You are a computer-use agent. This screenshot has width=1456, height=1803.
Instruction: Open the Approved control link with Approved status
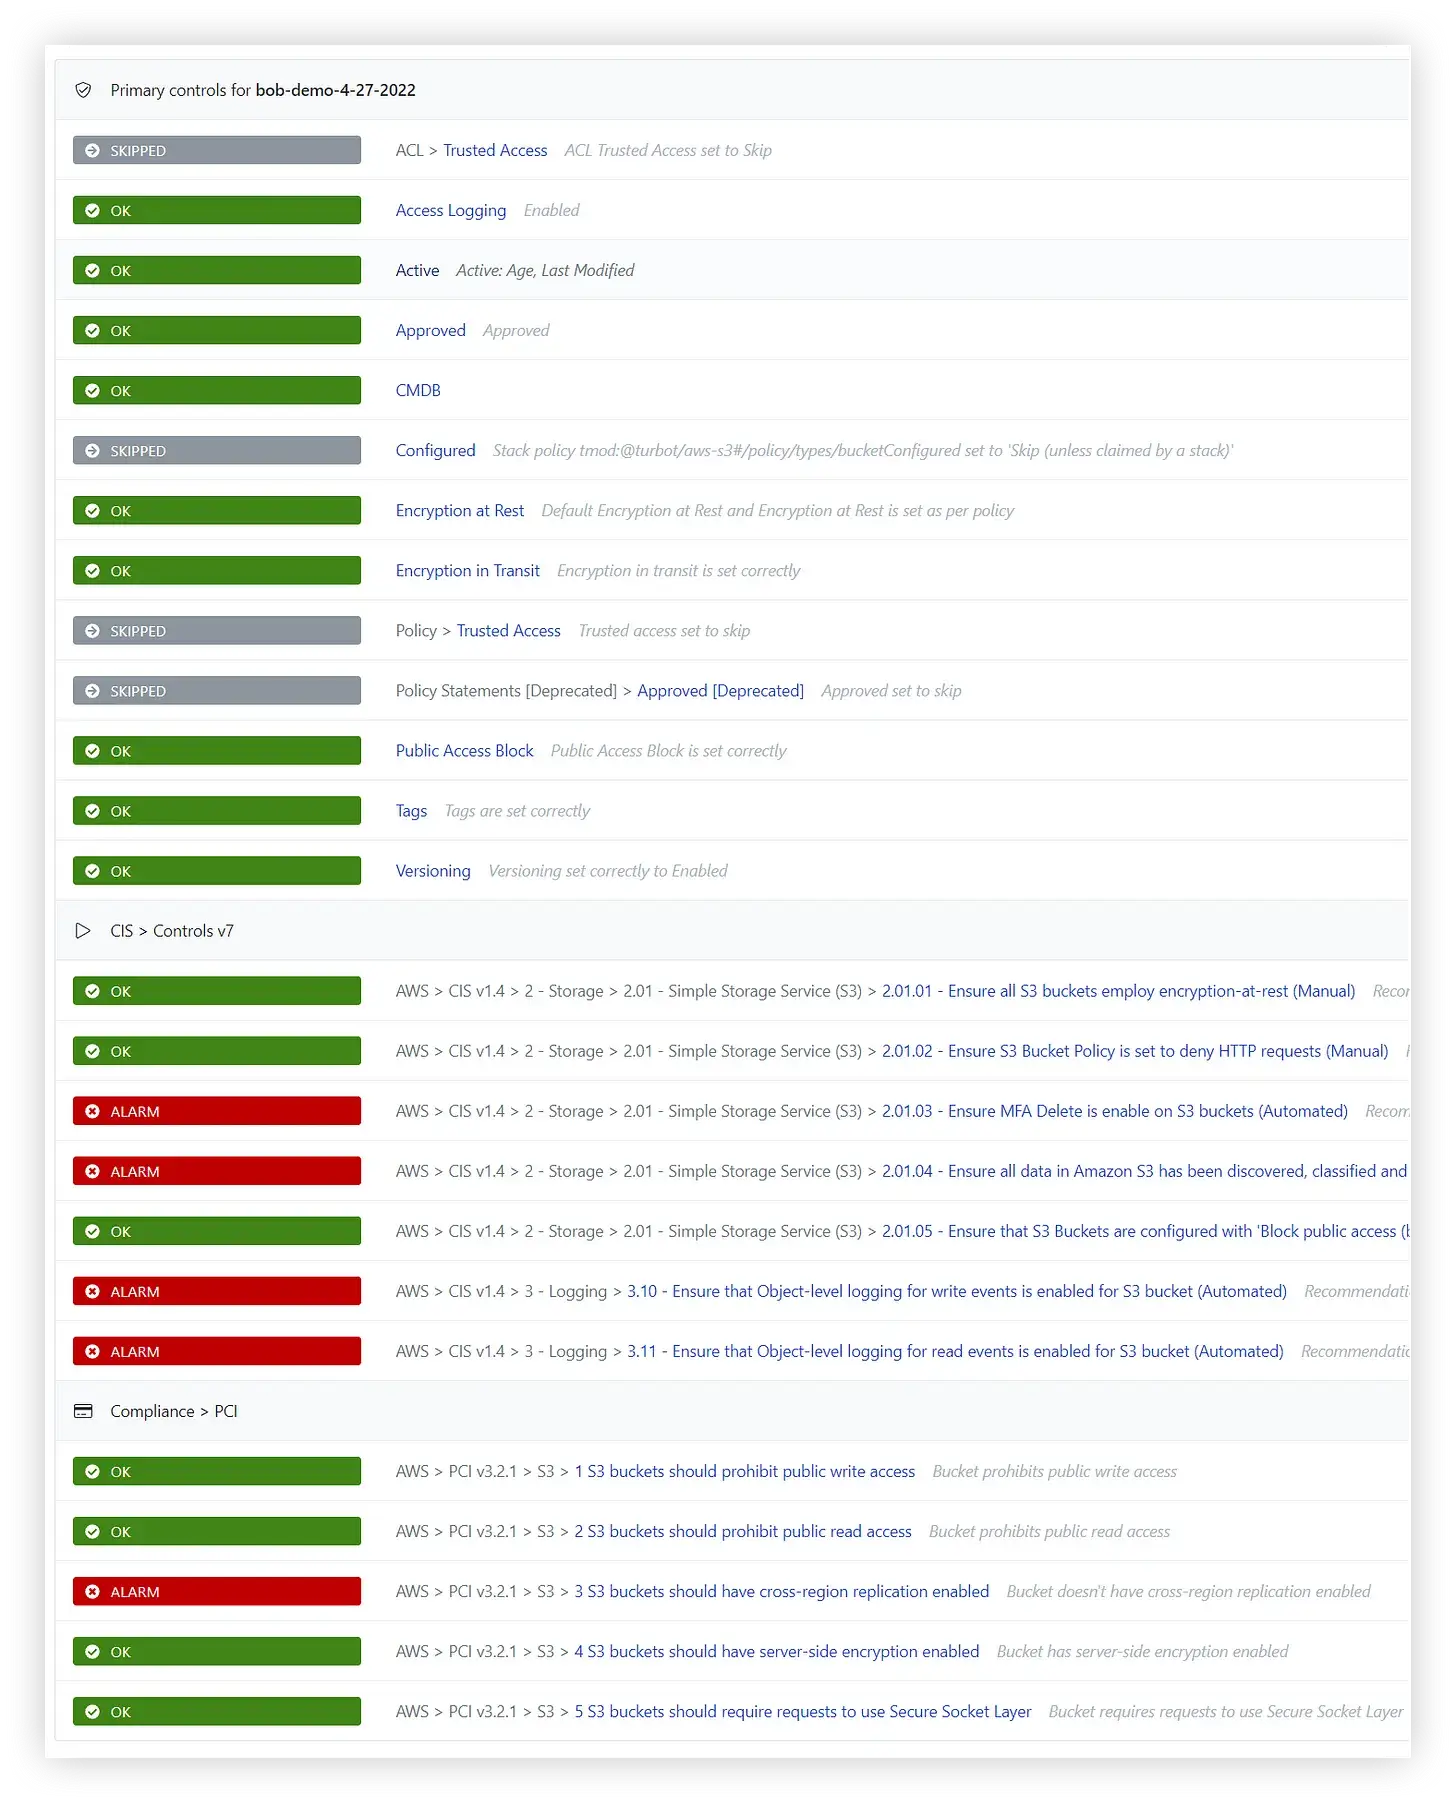pos(430,330)
